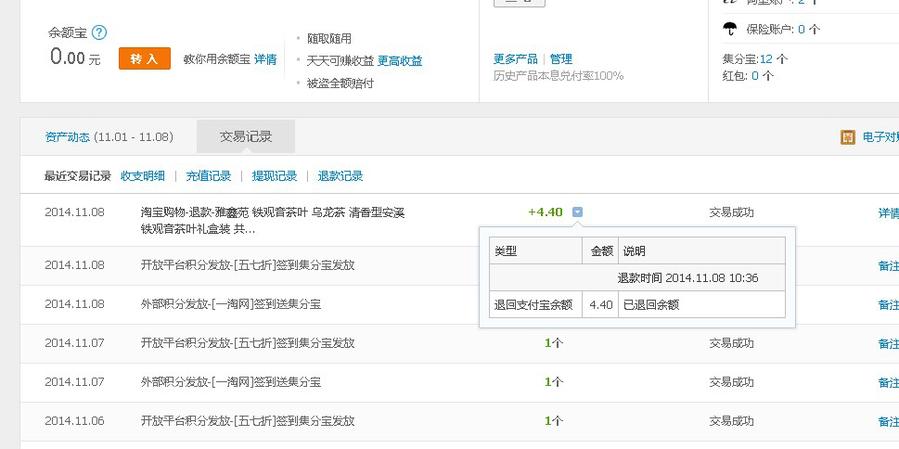Viewport: 899px width, 449px height.
Task: Open the 备注 link for 2014.11.06 row
Action: coord(889,421)
